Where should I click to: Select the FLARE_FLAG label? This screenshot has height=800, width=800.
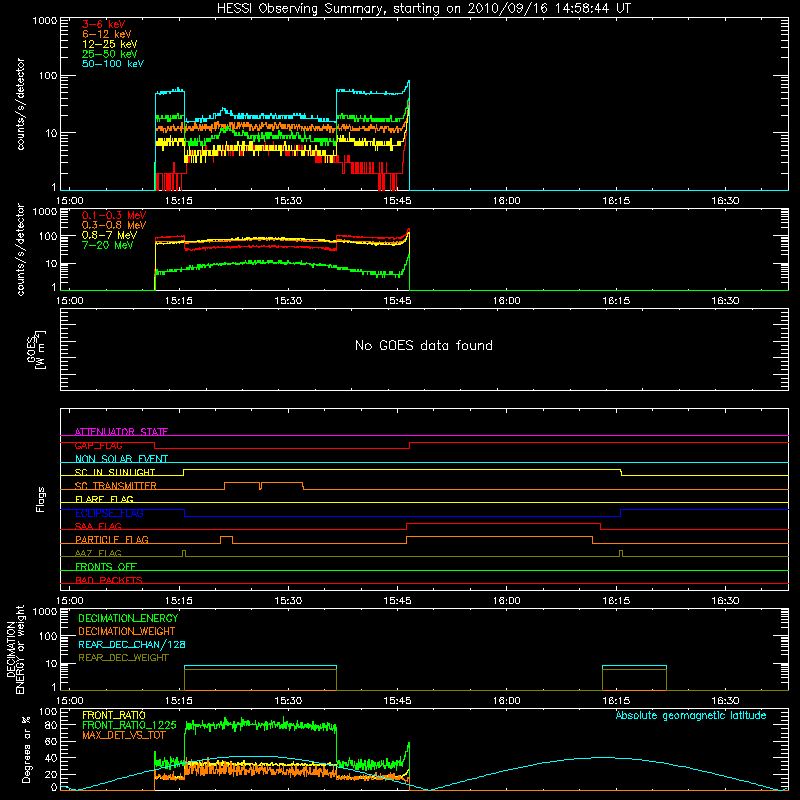tap(104, 499)
